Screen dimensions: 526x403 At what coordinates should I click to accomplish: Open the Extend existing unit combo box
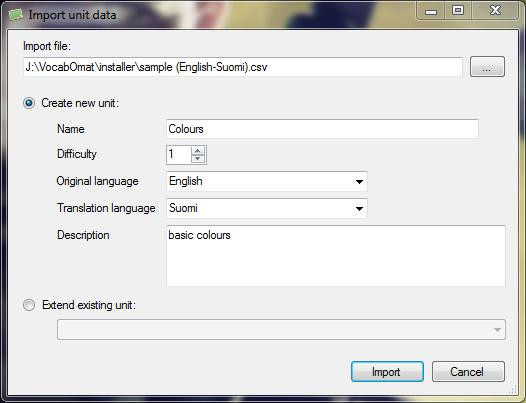pyautogui.click(x=281, y=330)
